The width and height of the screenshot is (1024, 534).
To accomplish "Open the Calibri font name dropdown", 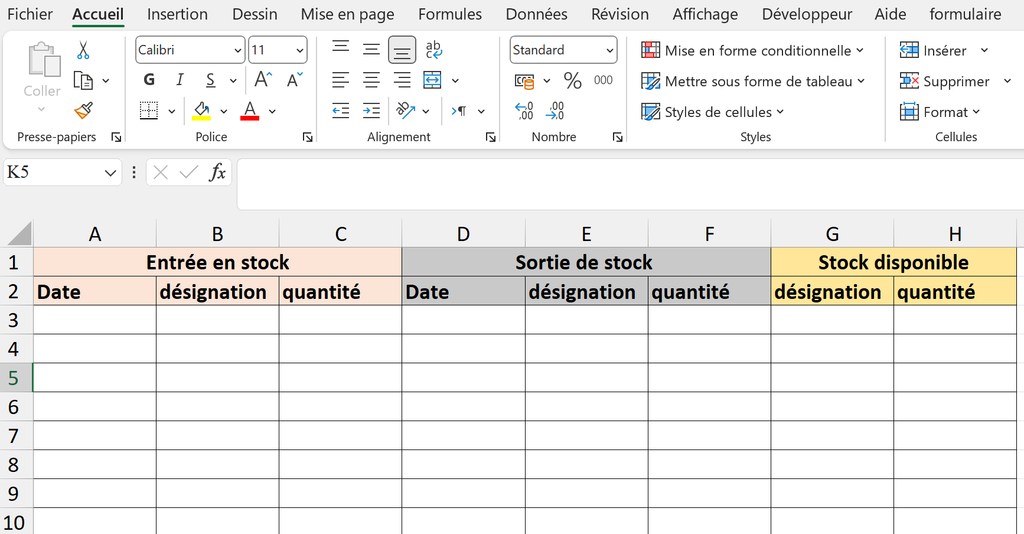I will (x=238, y=50).
